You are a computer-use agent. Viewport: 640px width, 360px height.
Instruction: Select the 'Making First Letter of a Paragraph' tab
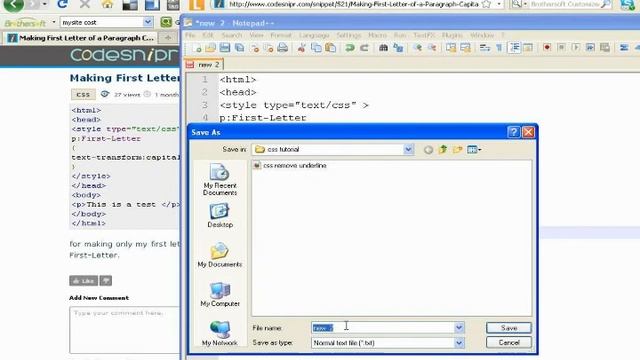(81, 38)
